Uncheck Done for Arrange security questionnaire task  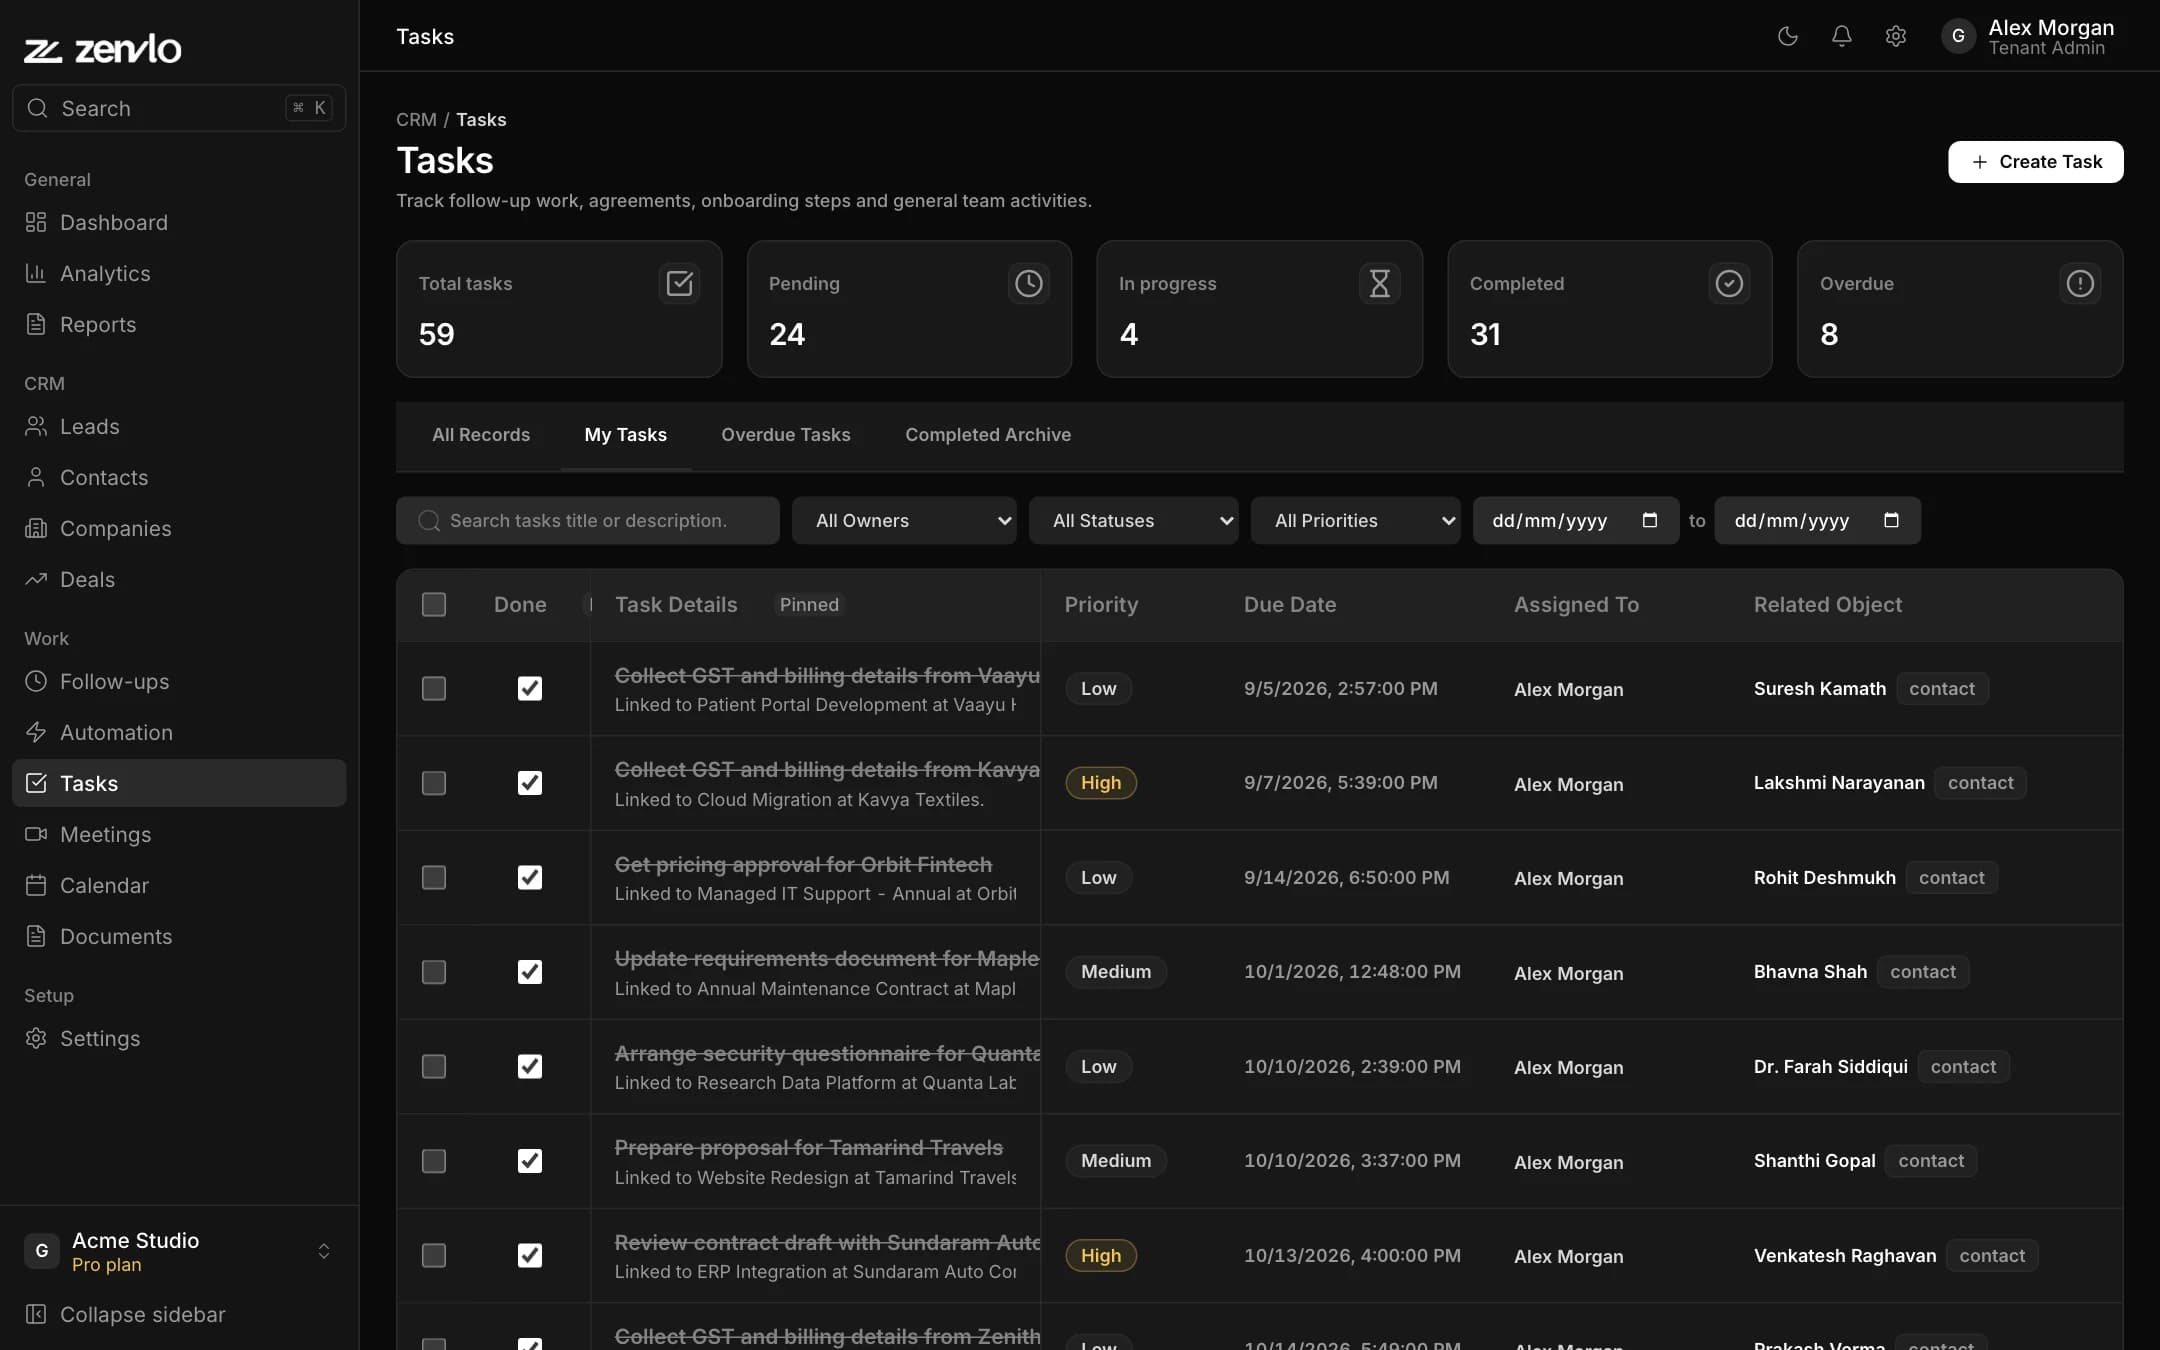tap(529, 1066)
